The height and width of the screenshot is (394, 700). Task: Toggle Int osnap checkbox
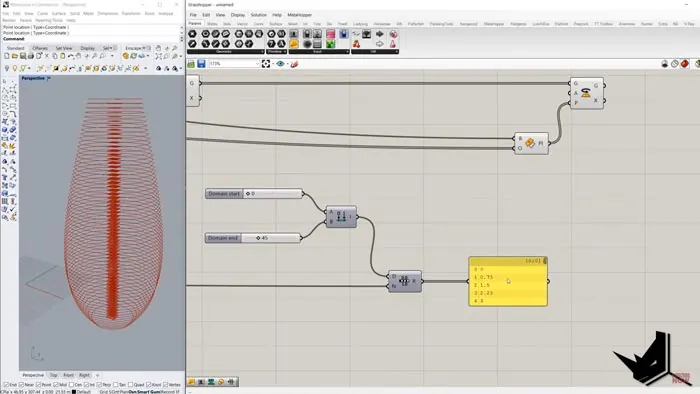pyautogui.click(x=87, y=385)
